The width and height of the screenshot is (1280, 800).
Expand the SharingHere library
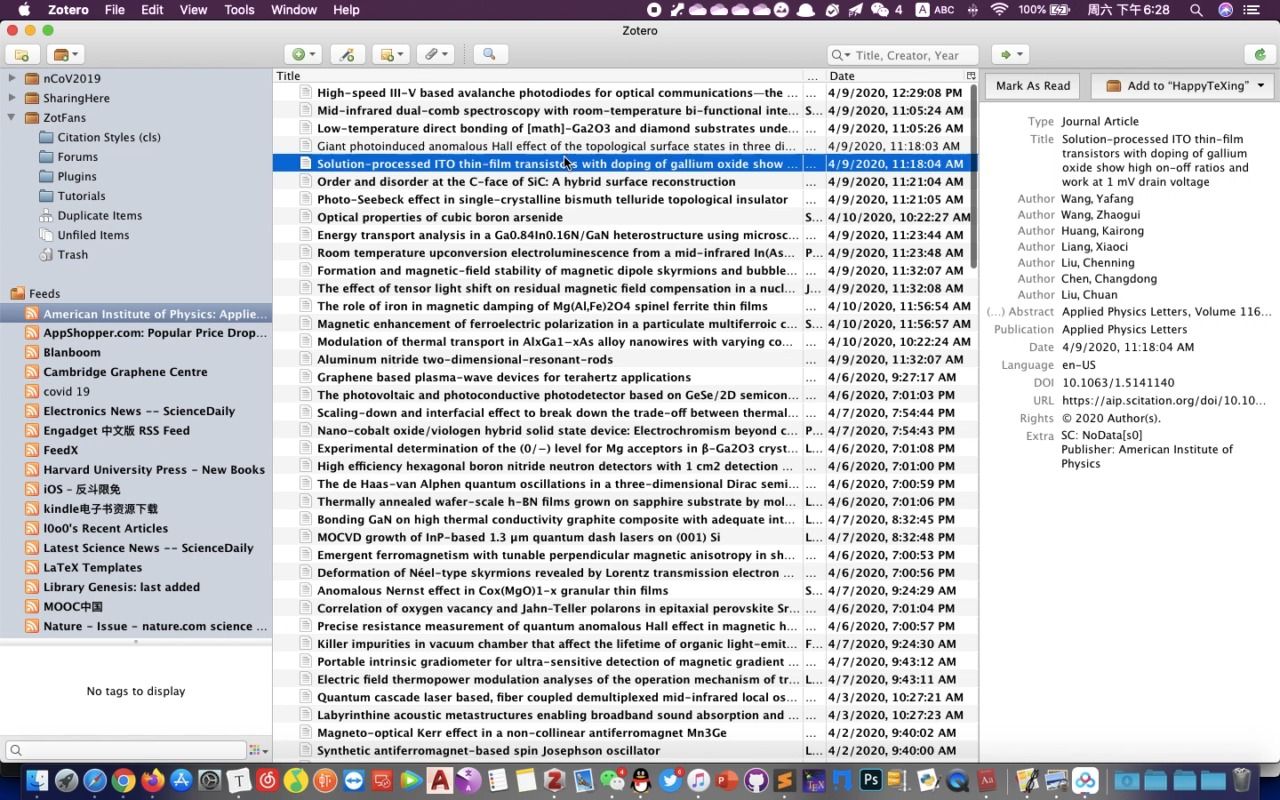12,98
